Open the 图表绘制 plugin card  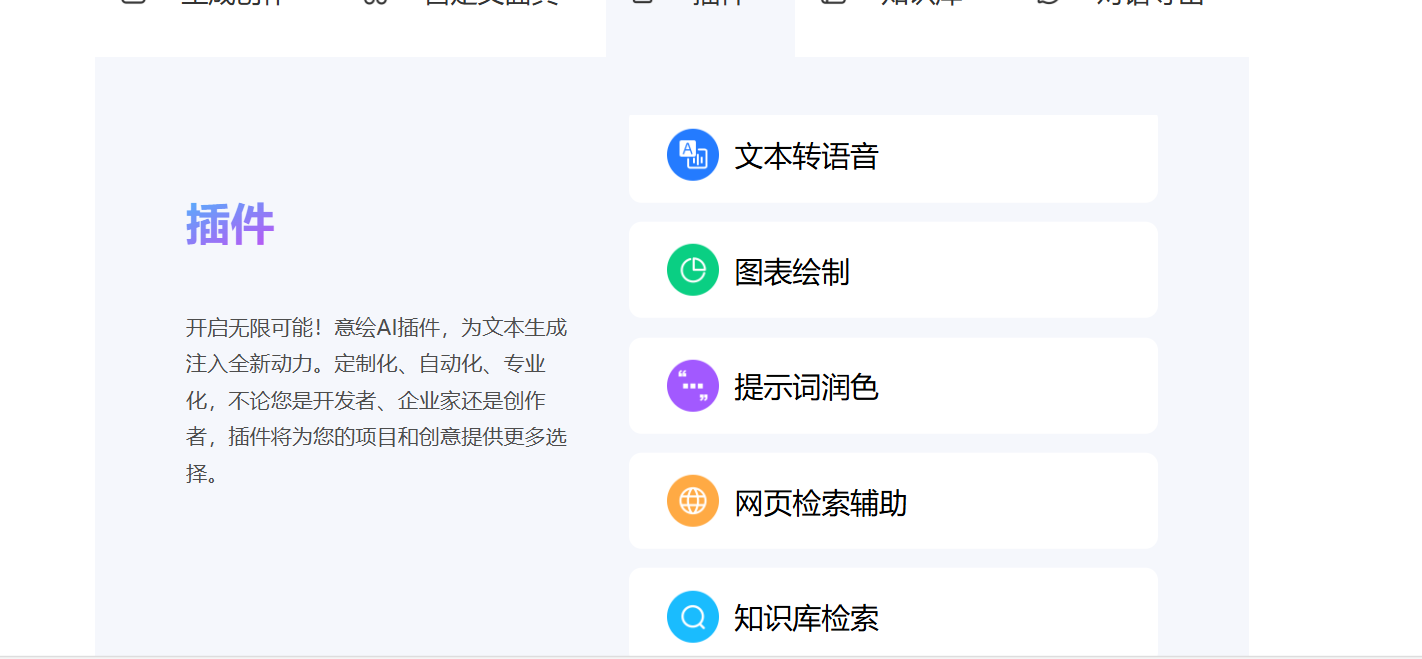click(893, 270)
